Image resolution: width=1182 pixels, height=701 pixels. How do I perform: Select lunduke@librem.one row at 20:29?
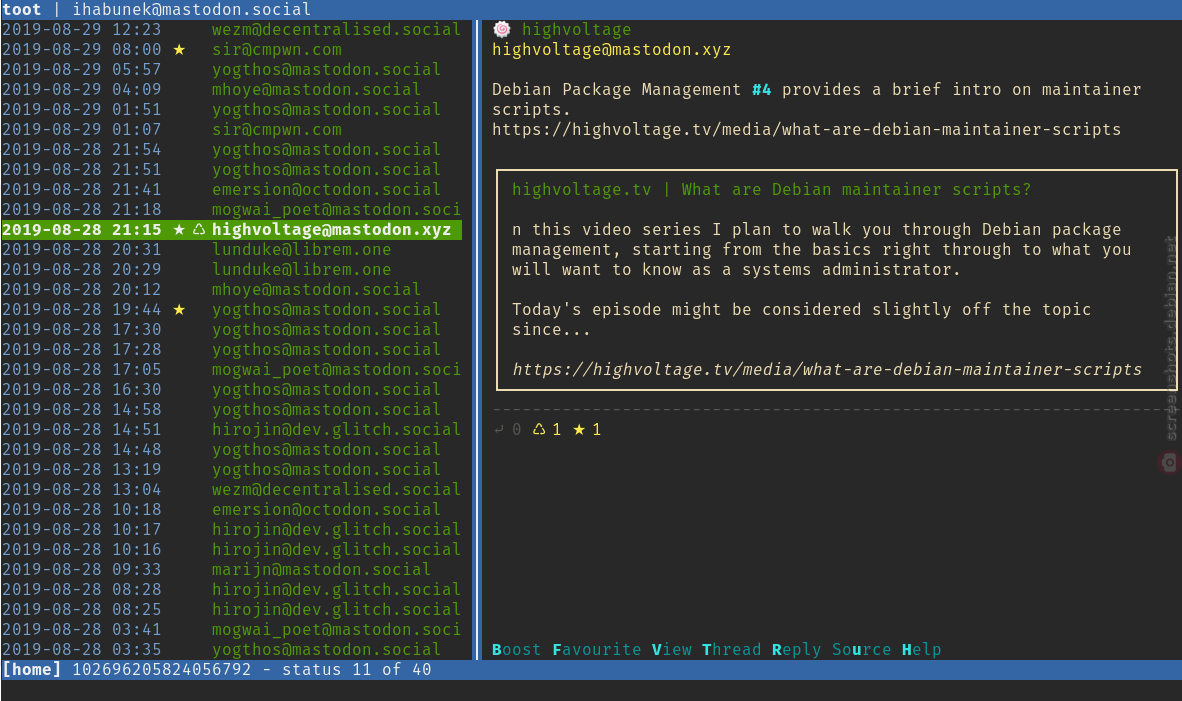pos(231,270)
